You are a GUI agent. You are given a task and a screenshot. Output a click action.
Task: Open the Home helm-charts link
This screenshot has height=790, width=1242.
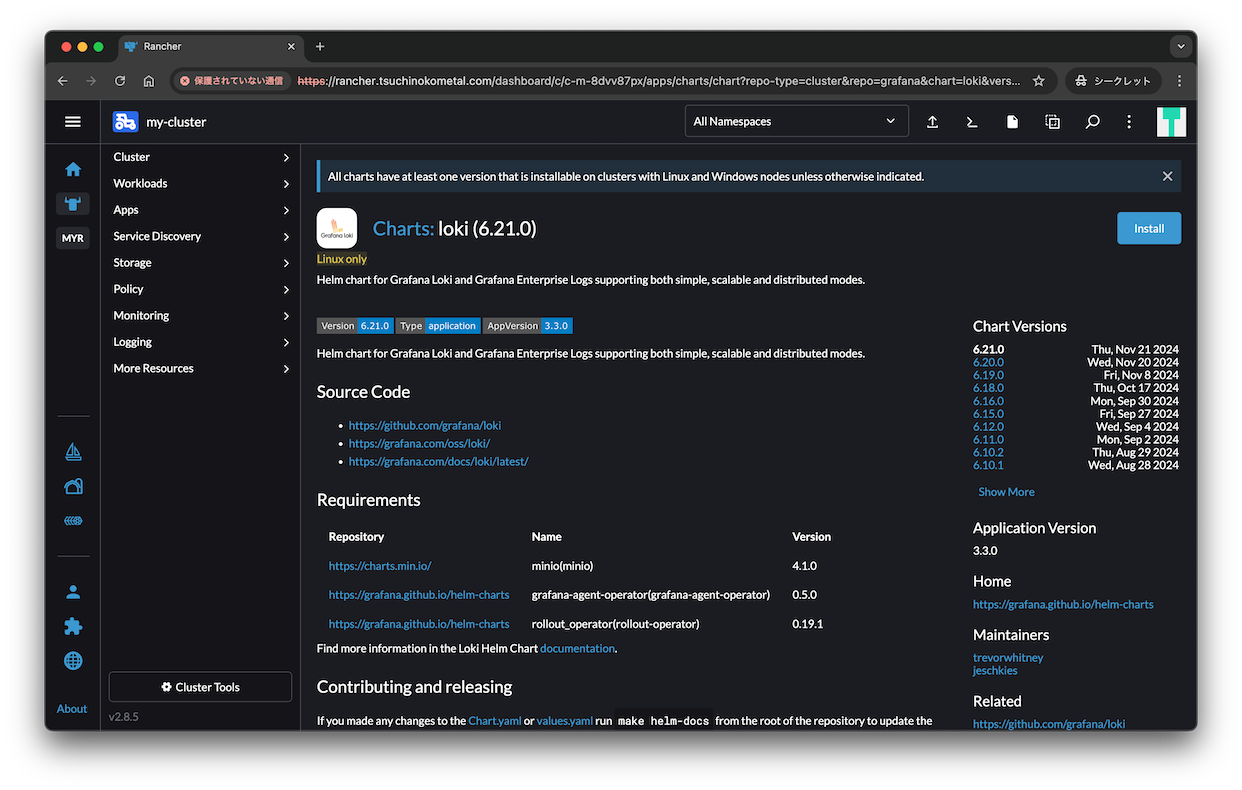click(x=1063, y=604)
